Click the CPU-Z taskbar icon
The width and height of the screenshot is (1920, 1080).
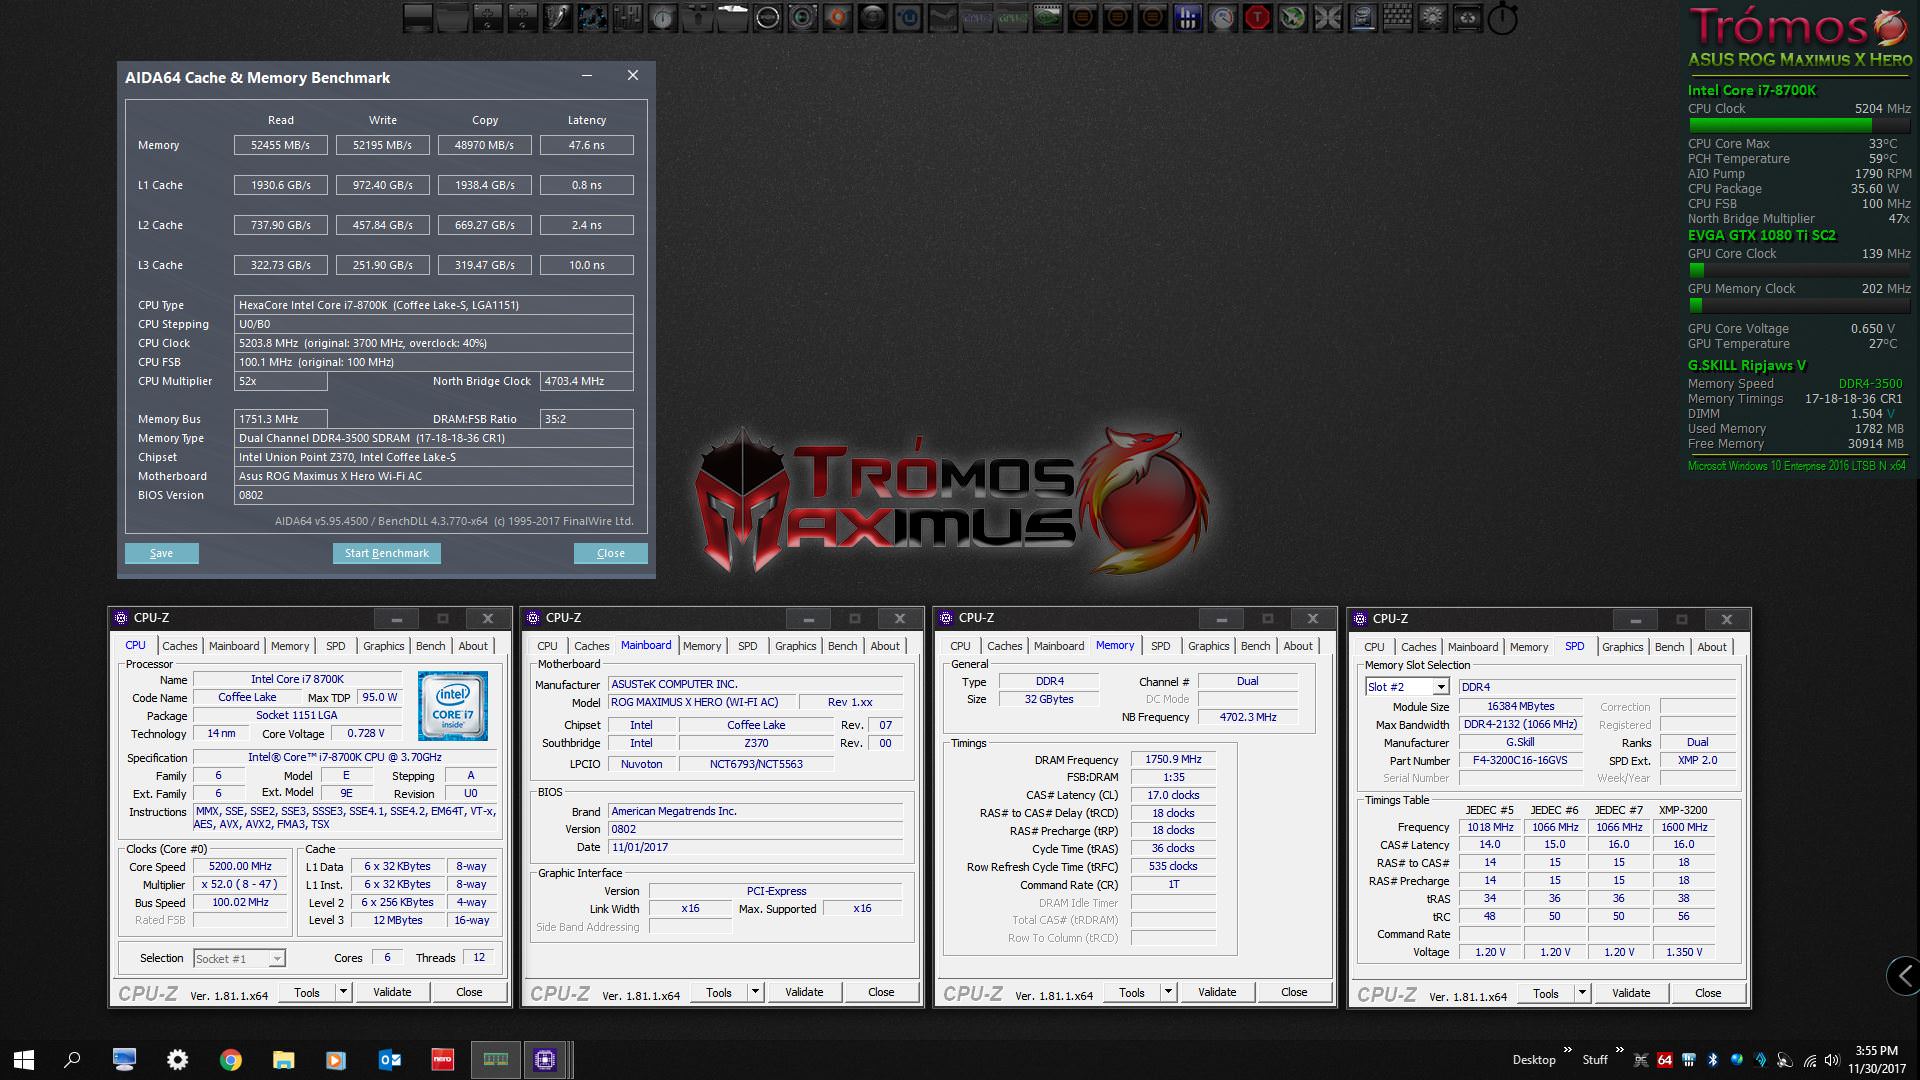pos(545,1060)
